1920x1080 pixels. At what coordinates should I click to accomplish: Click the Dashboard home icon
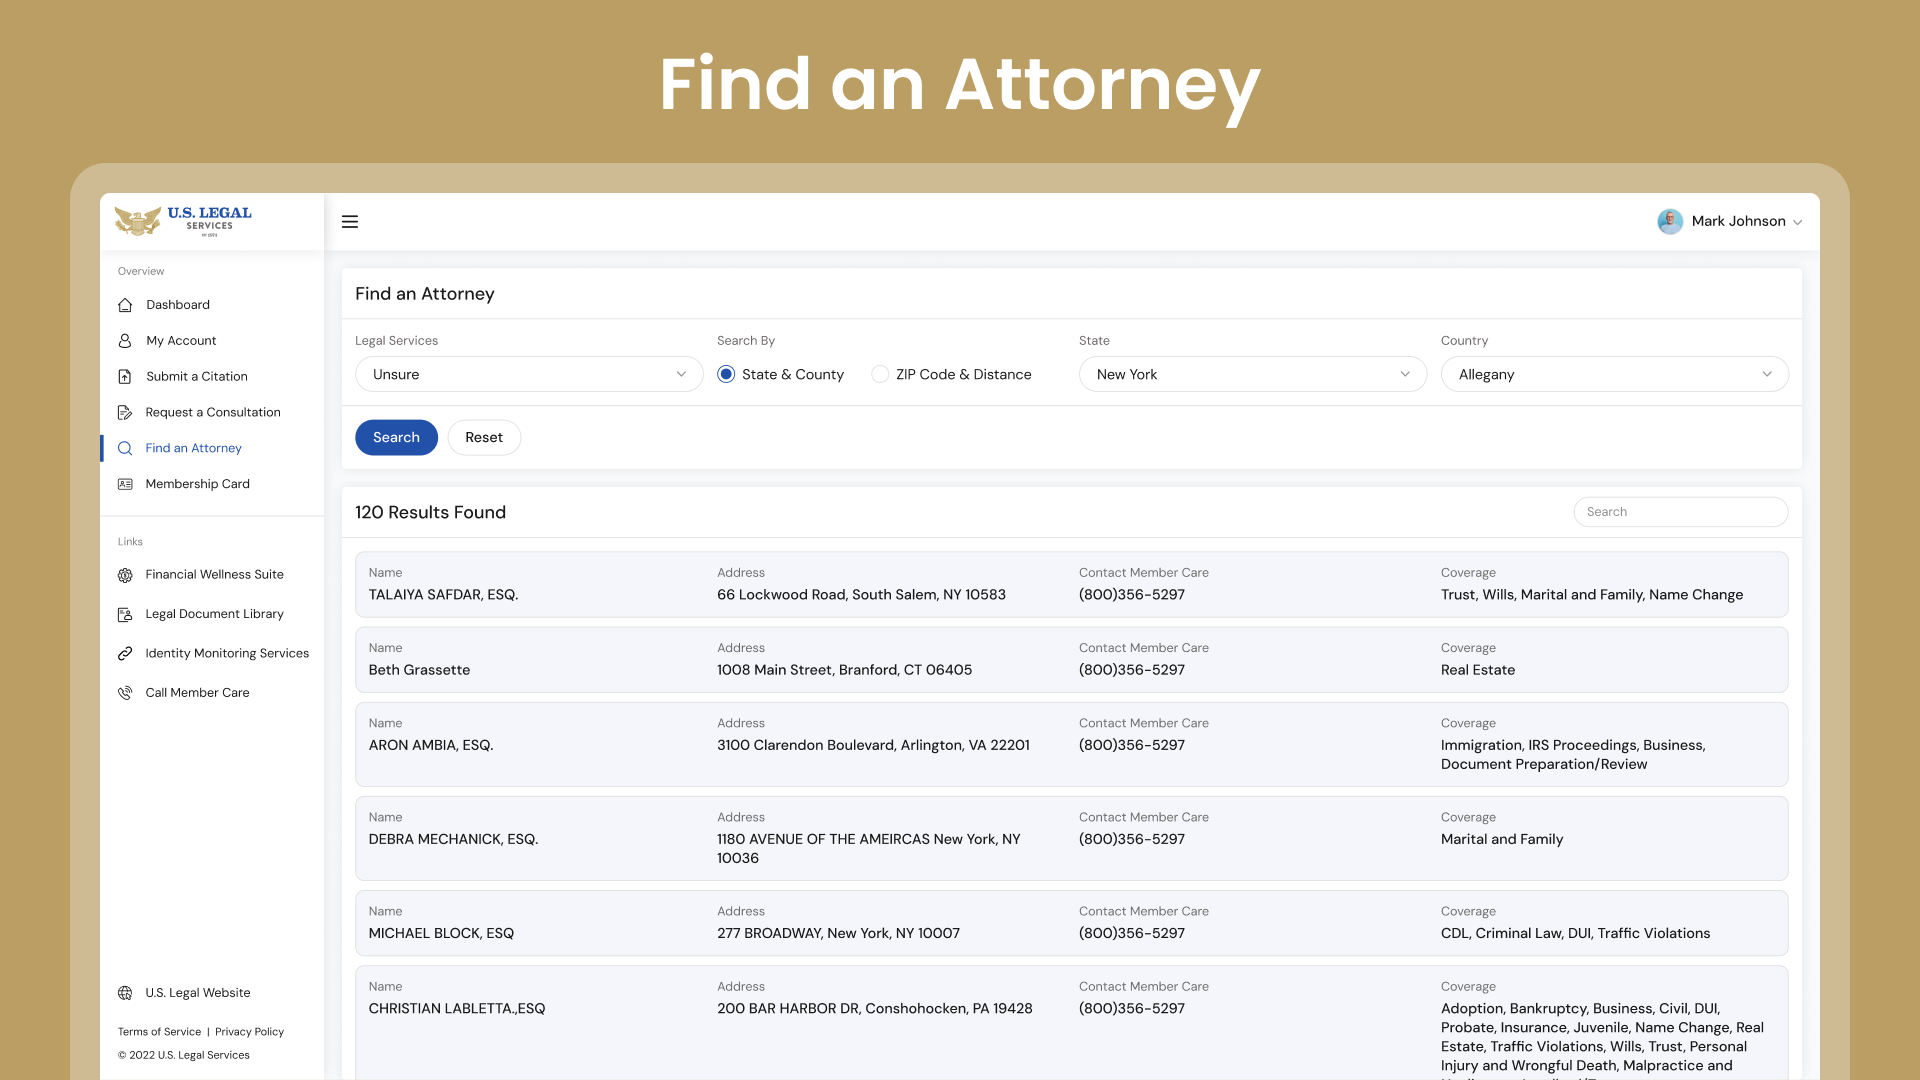coord(125,305)
